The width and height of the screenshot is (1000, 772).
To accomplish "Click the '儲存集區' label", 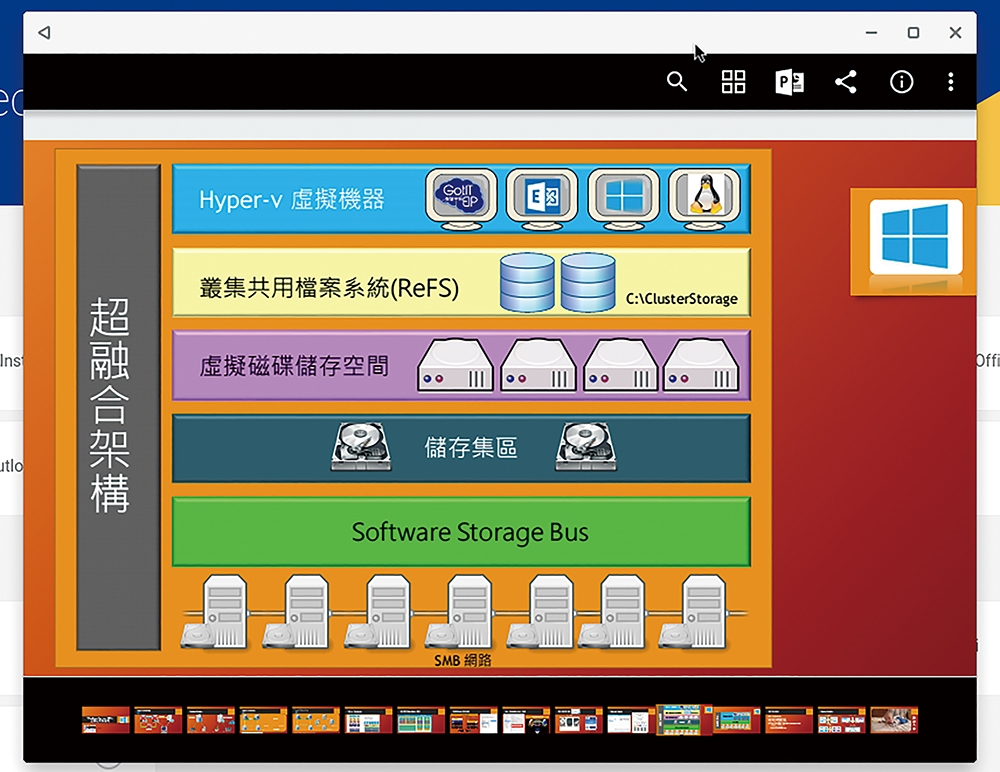I will click(471, 448).
